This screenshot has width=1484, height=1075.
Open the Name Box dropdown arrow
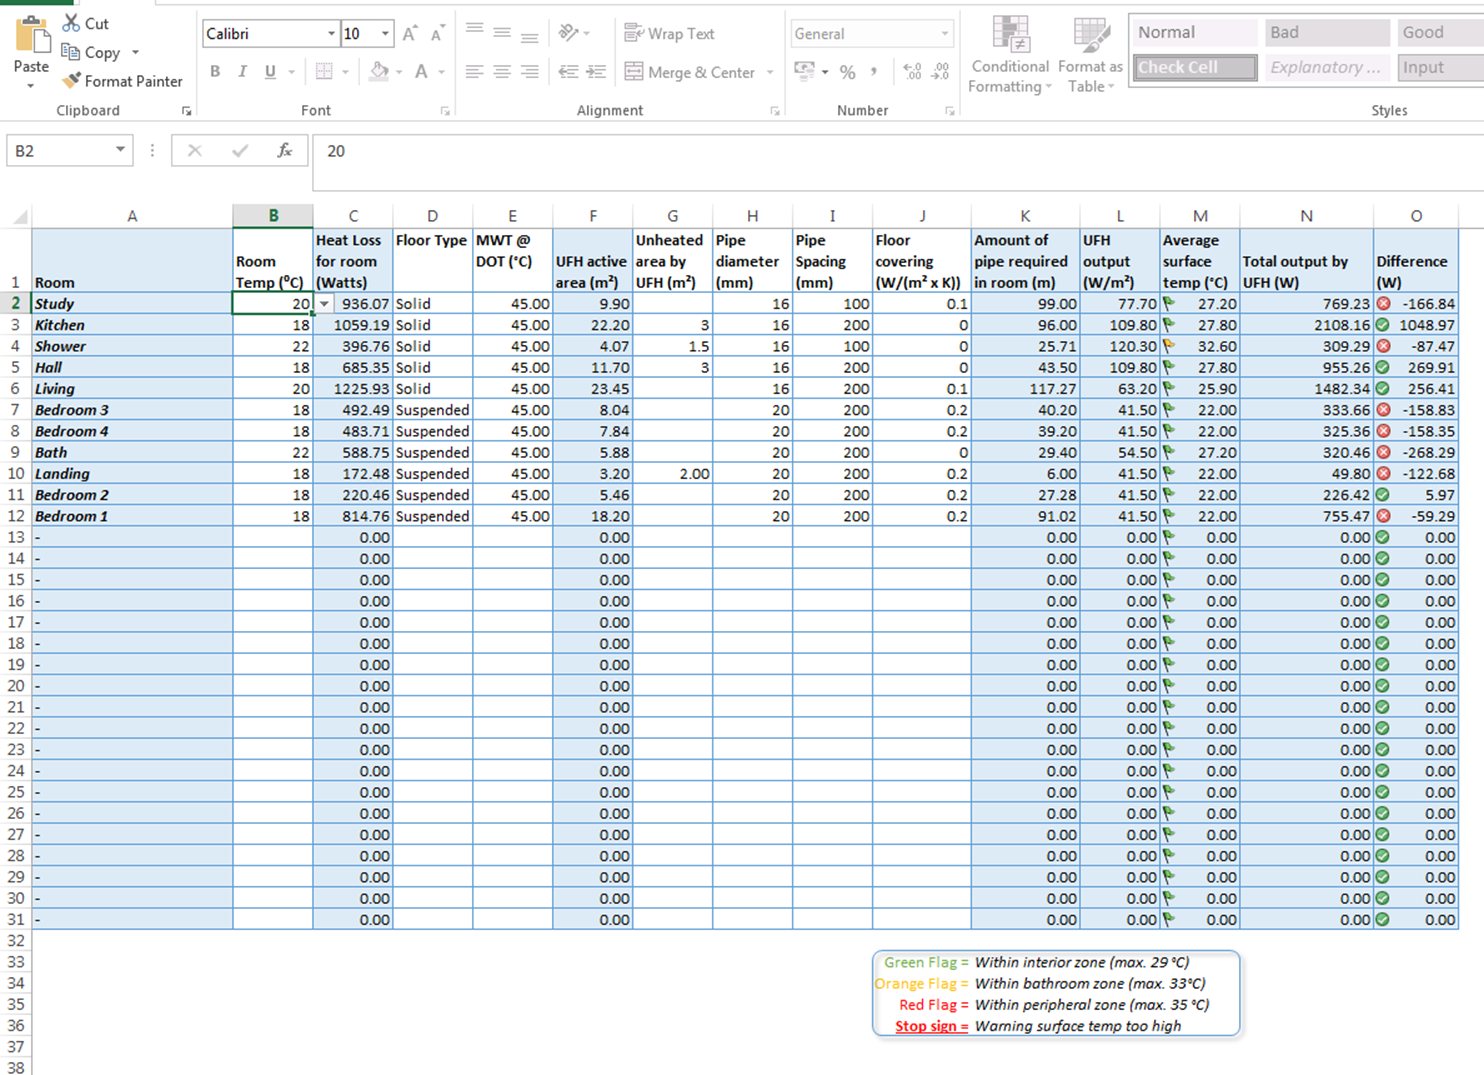[x=120, y=150]
